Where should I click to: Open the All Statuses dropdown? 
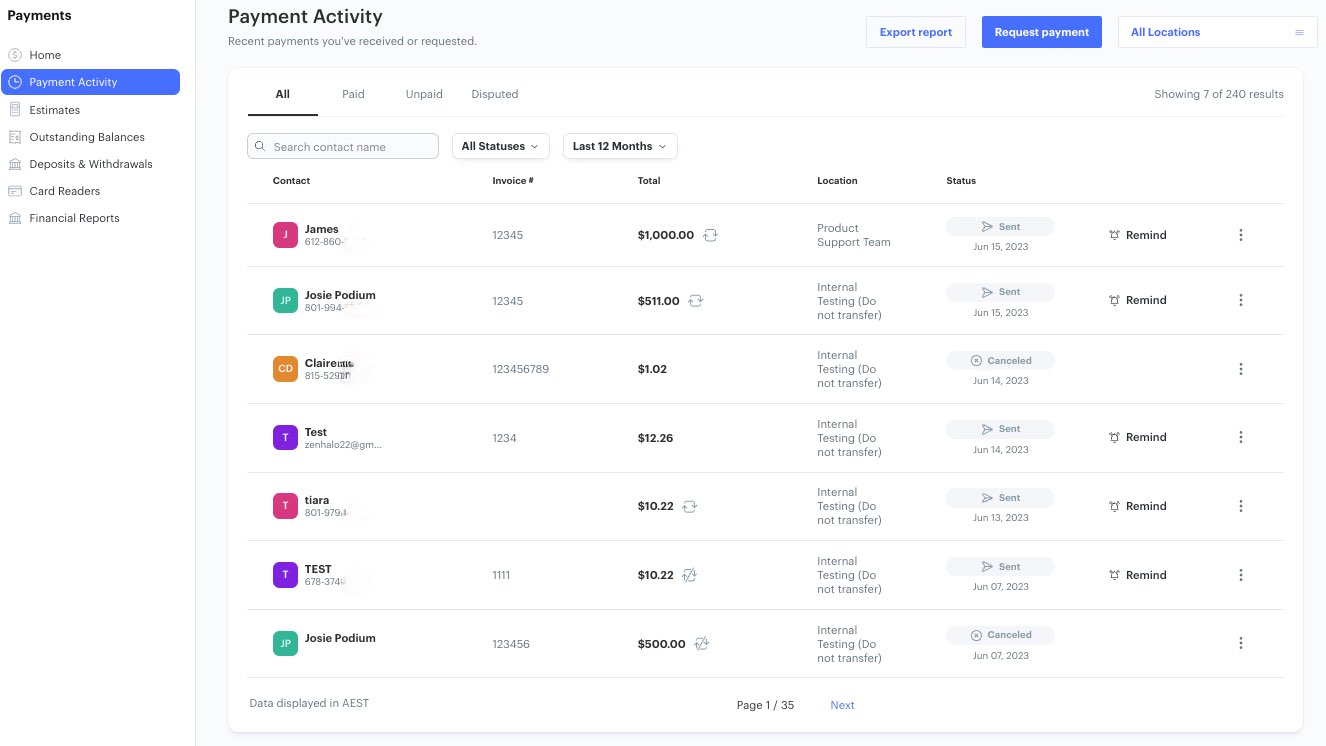point(500,146)
